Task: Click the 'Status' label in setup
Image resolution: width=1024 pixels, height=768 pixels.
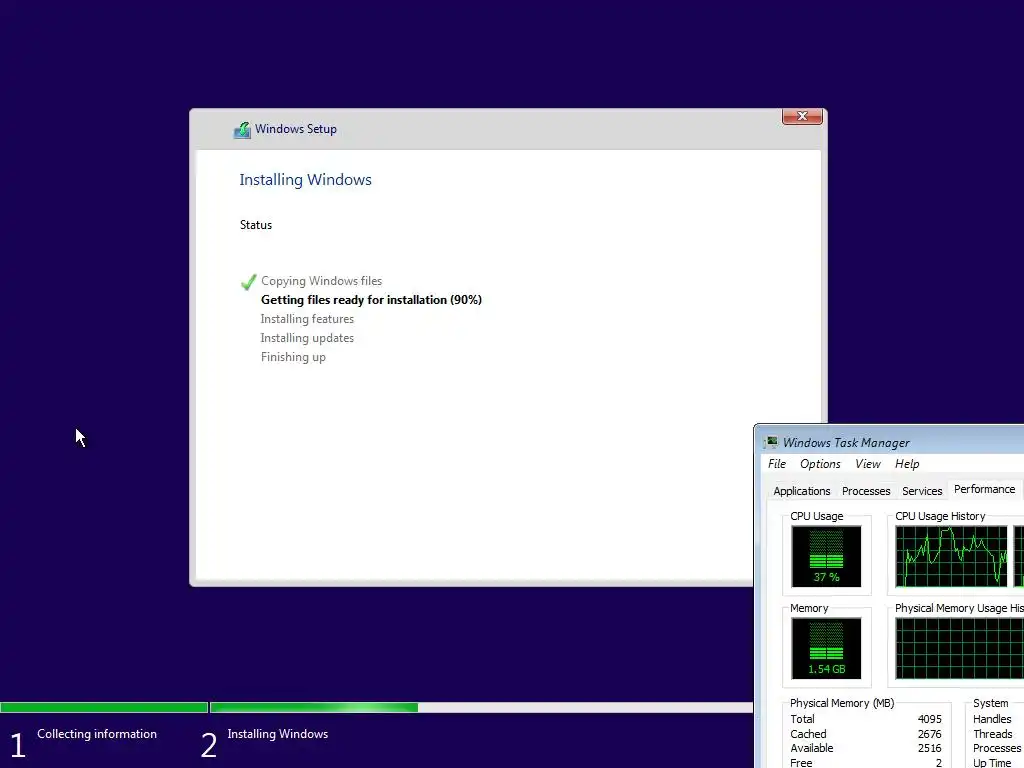Action: [x=255, y=225]
